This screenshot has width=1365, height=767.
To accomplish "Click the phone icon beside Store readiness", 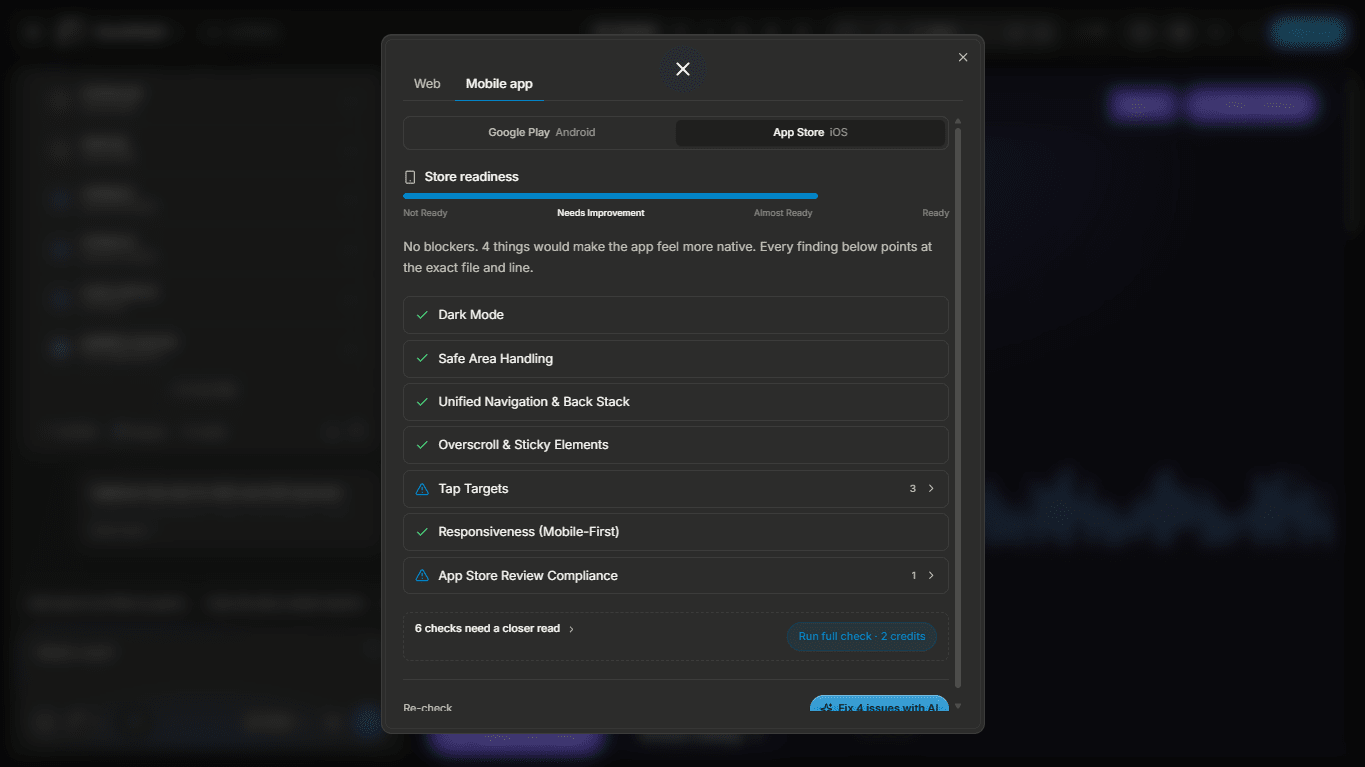I will pyautogui.click(x=410, y=177).
